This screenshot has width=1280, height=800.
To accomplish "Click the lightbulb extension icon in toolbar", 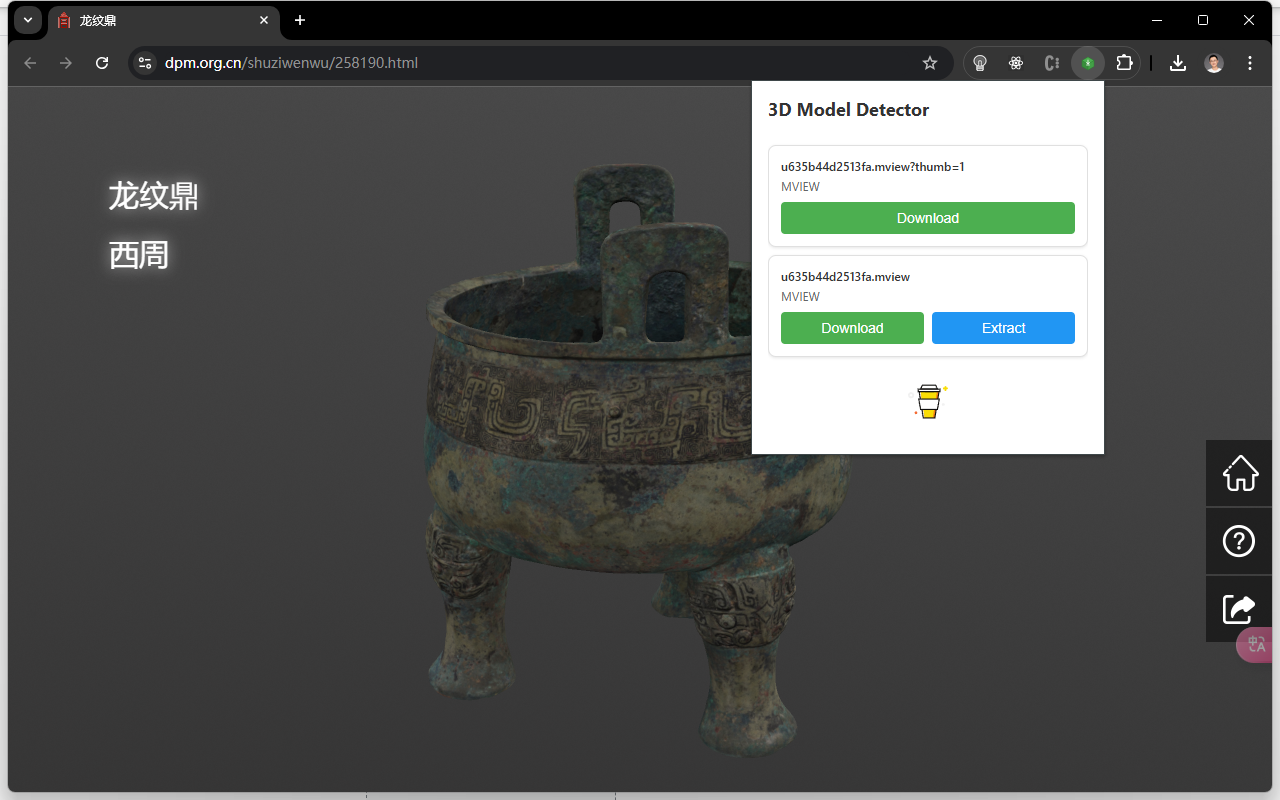I will 980,62.
